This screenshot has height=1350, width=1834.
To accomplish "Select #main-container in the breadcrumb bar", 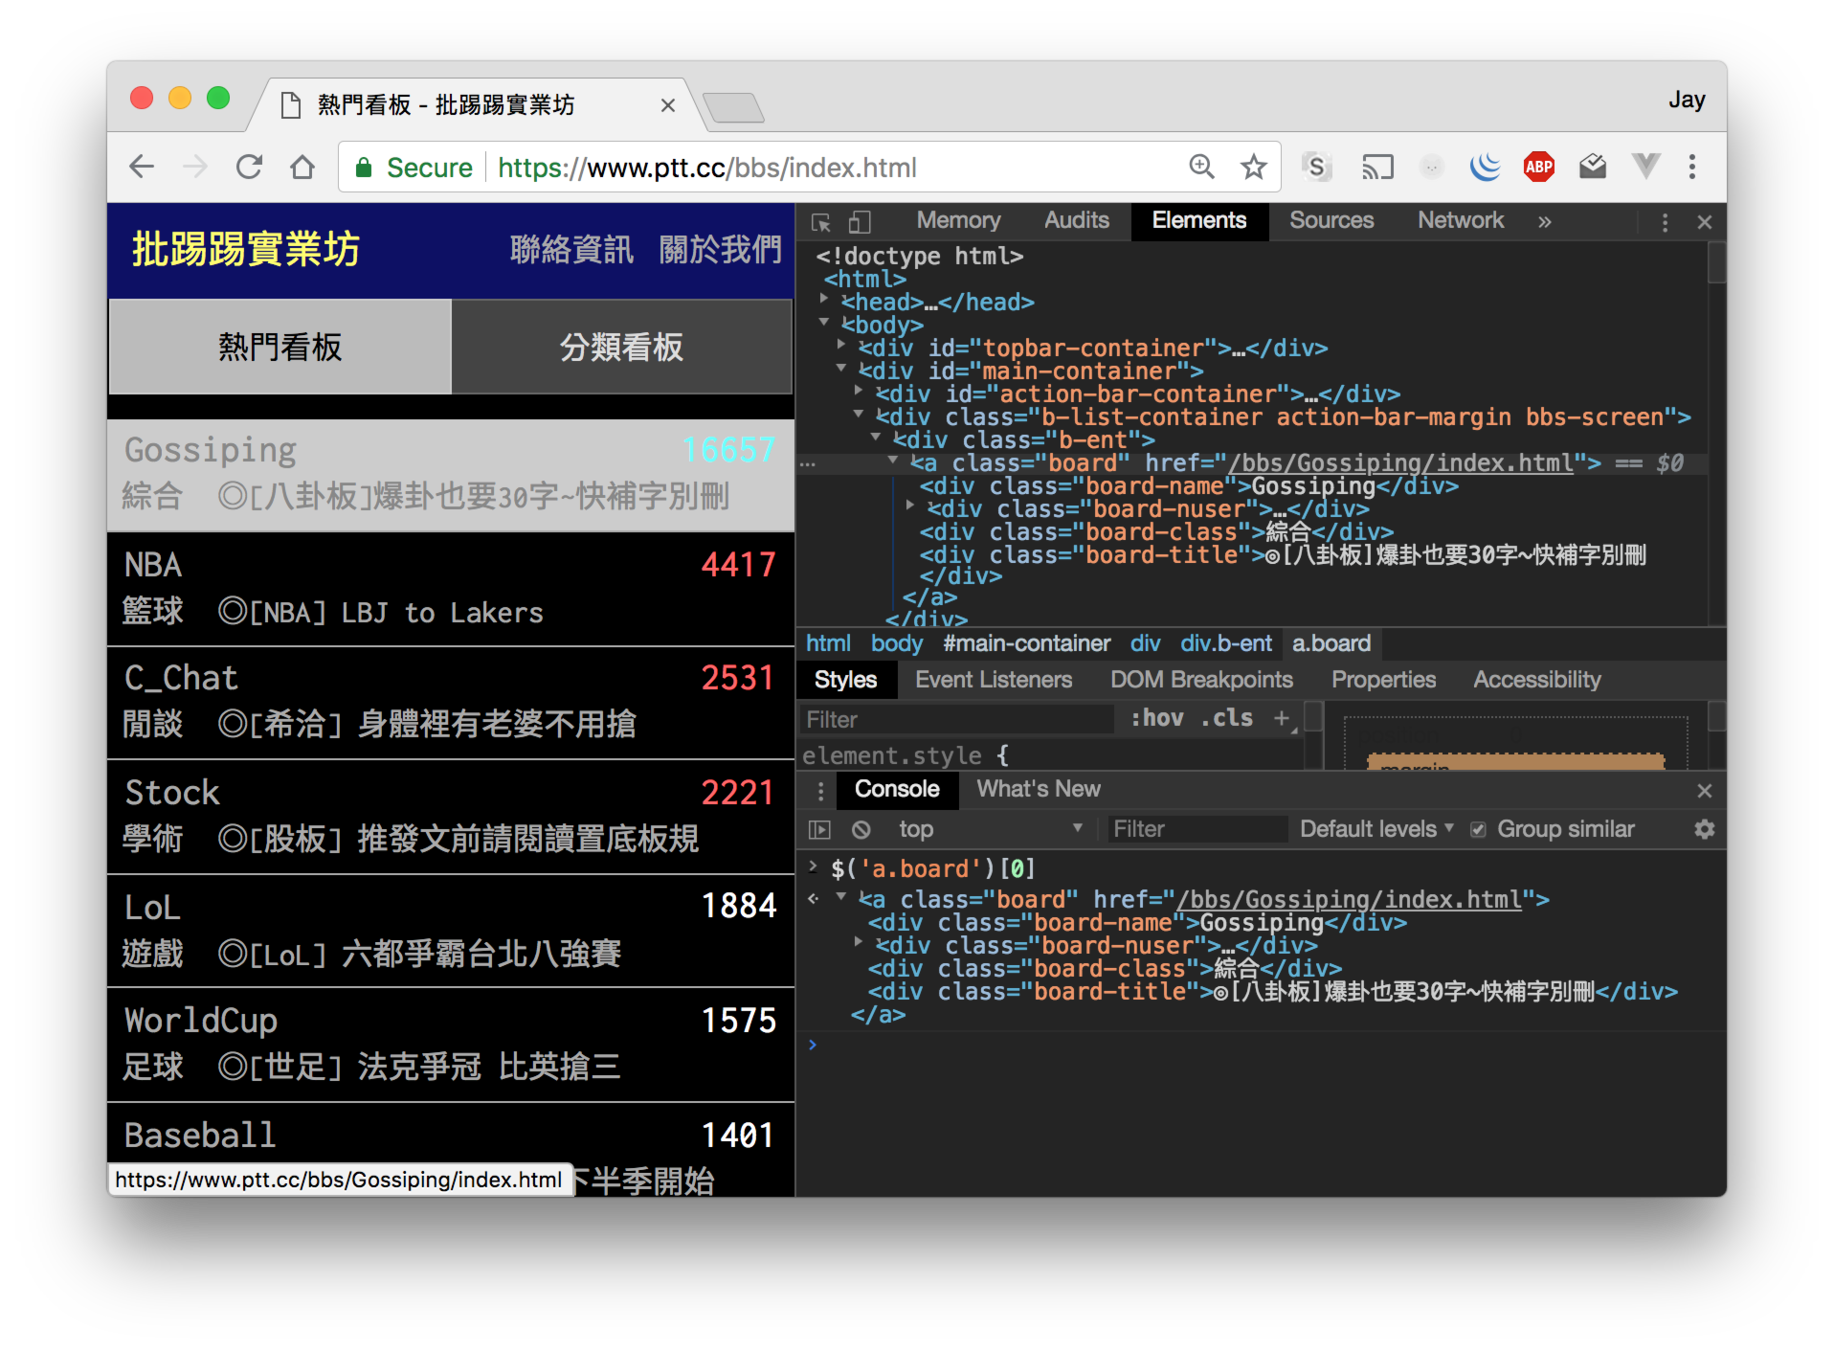I will 1026,644.
